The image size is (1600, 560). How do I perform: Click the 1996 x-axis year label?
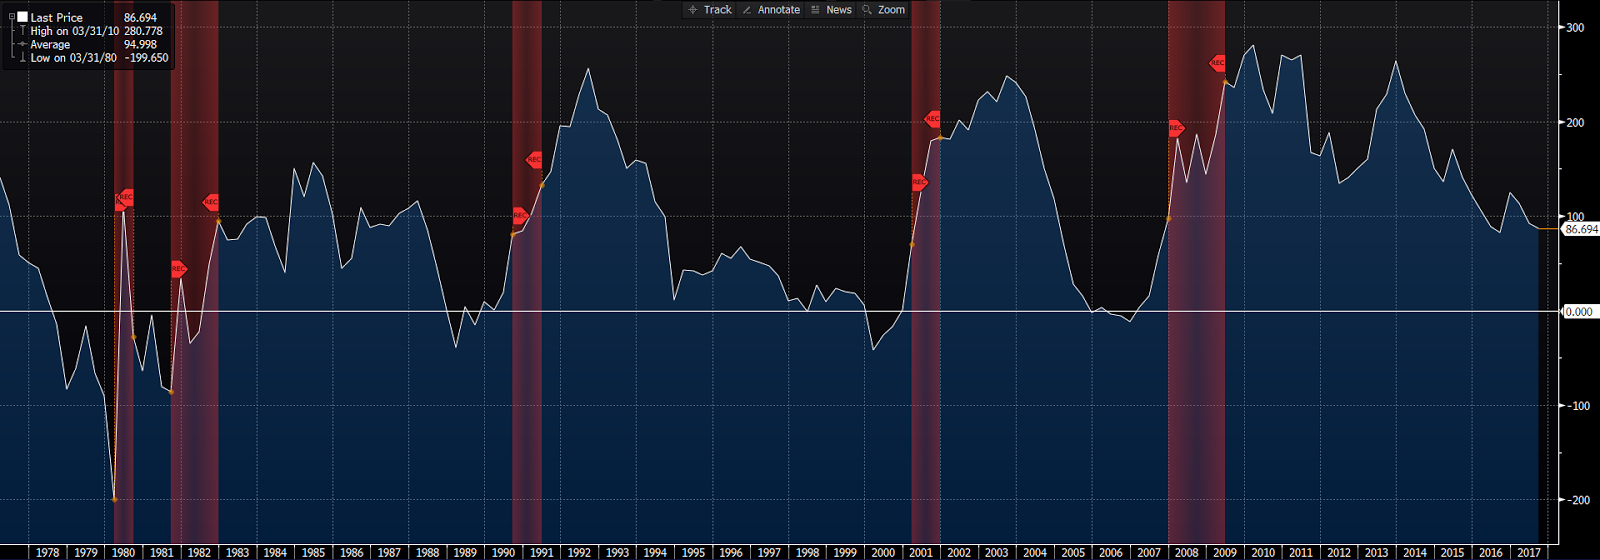pos(731,552)
